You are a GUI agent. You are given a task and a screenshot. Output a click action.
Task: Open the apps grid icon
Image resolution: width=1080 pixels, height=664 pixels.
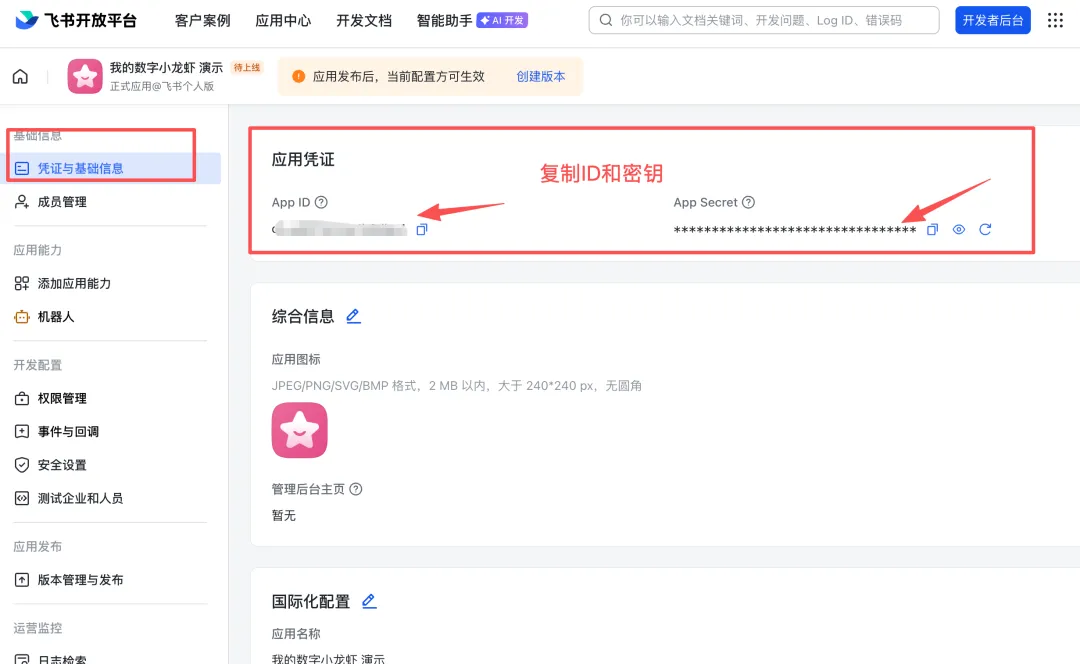(x=1055, y=20)
